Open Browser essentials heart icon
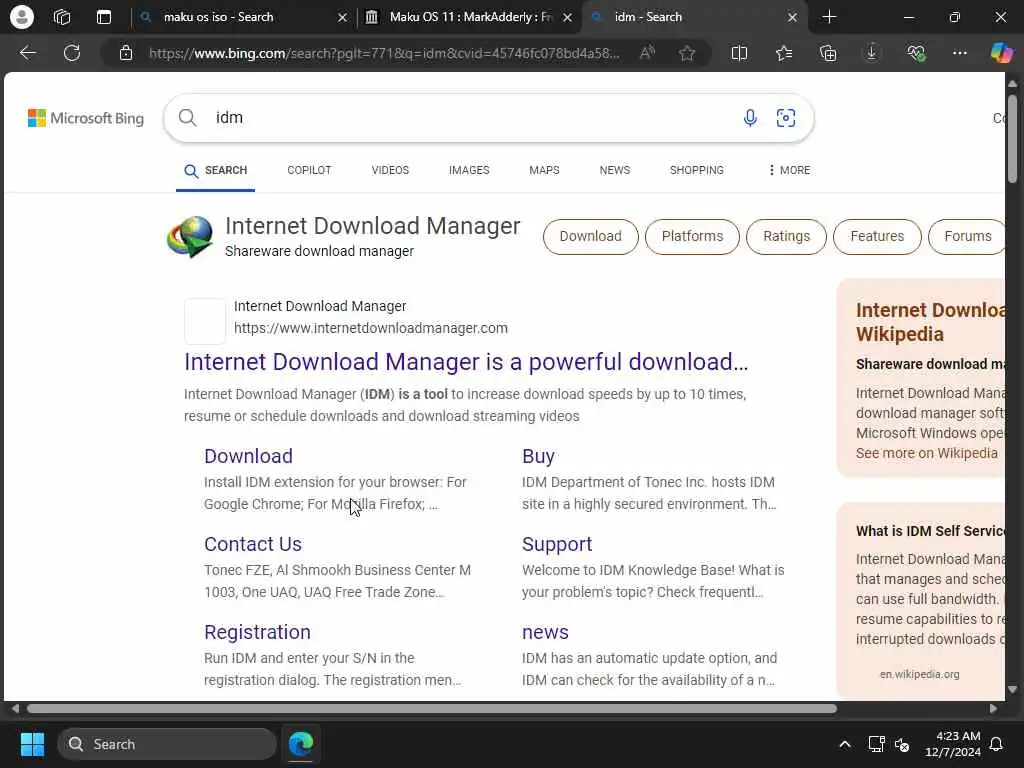 click(916, 53)
